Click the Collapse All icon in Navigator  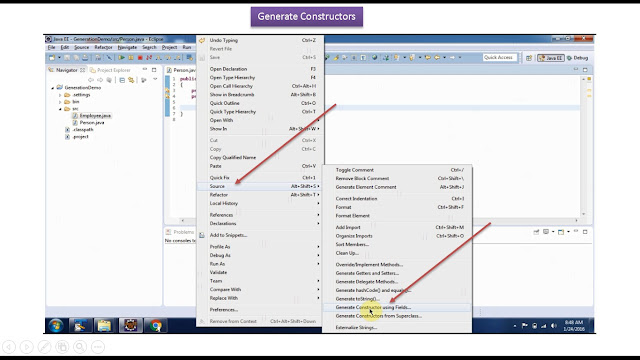(x=122, y=80)
